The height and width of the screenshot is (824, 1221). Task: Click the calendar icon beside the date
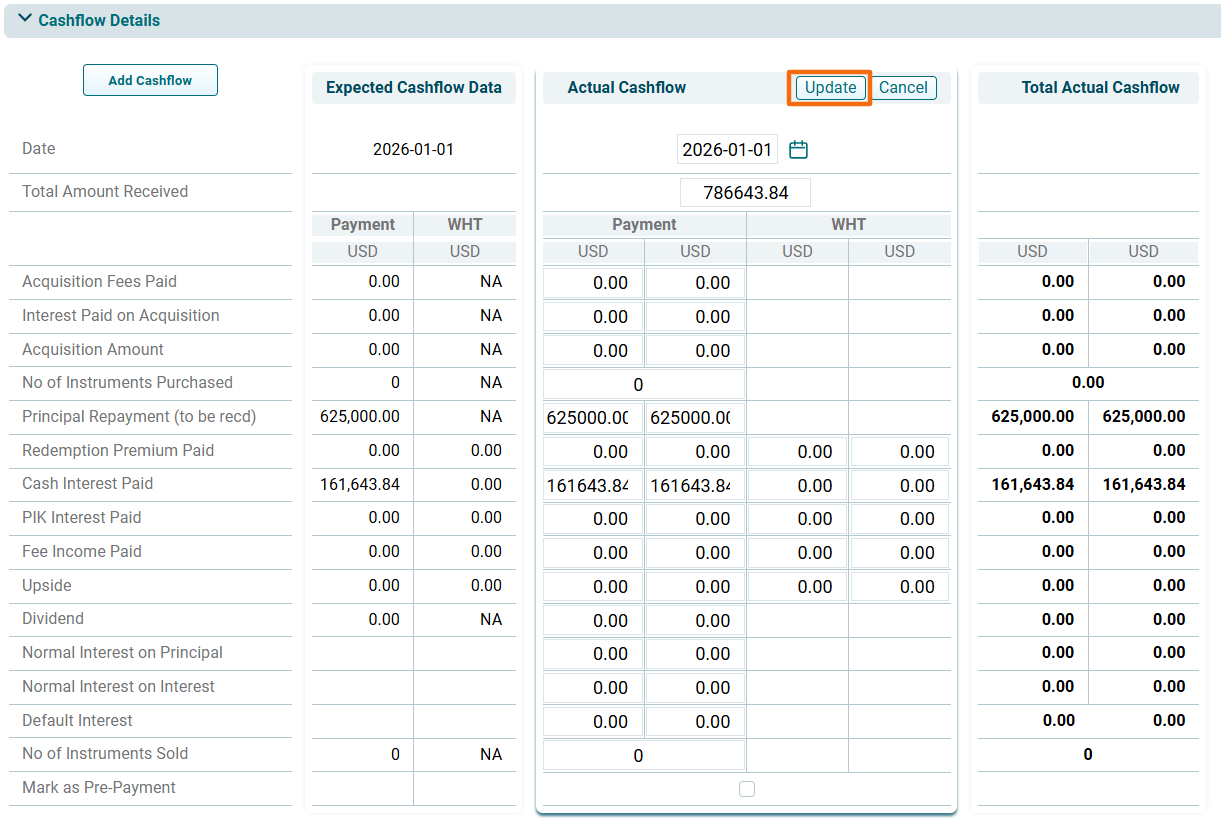798,150
